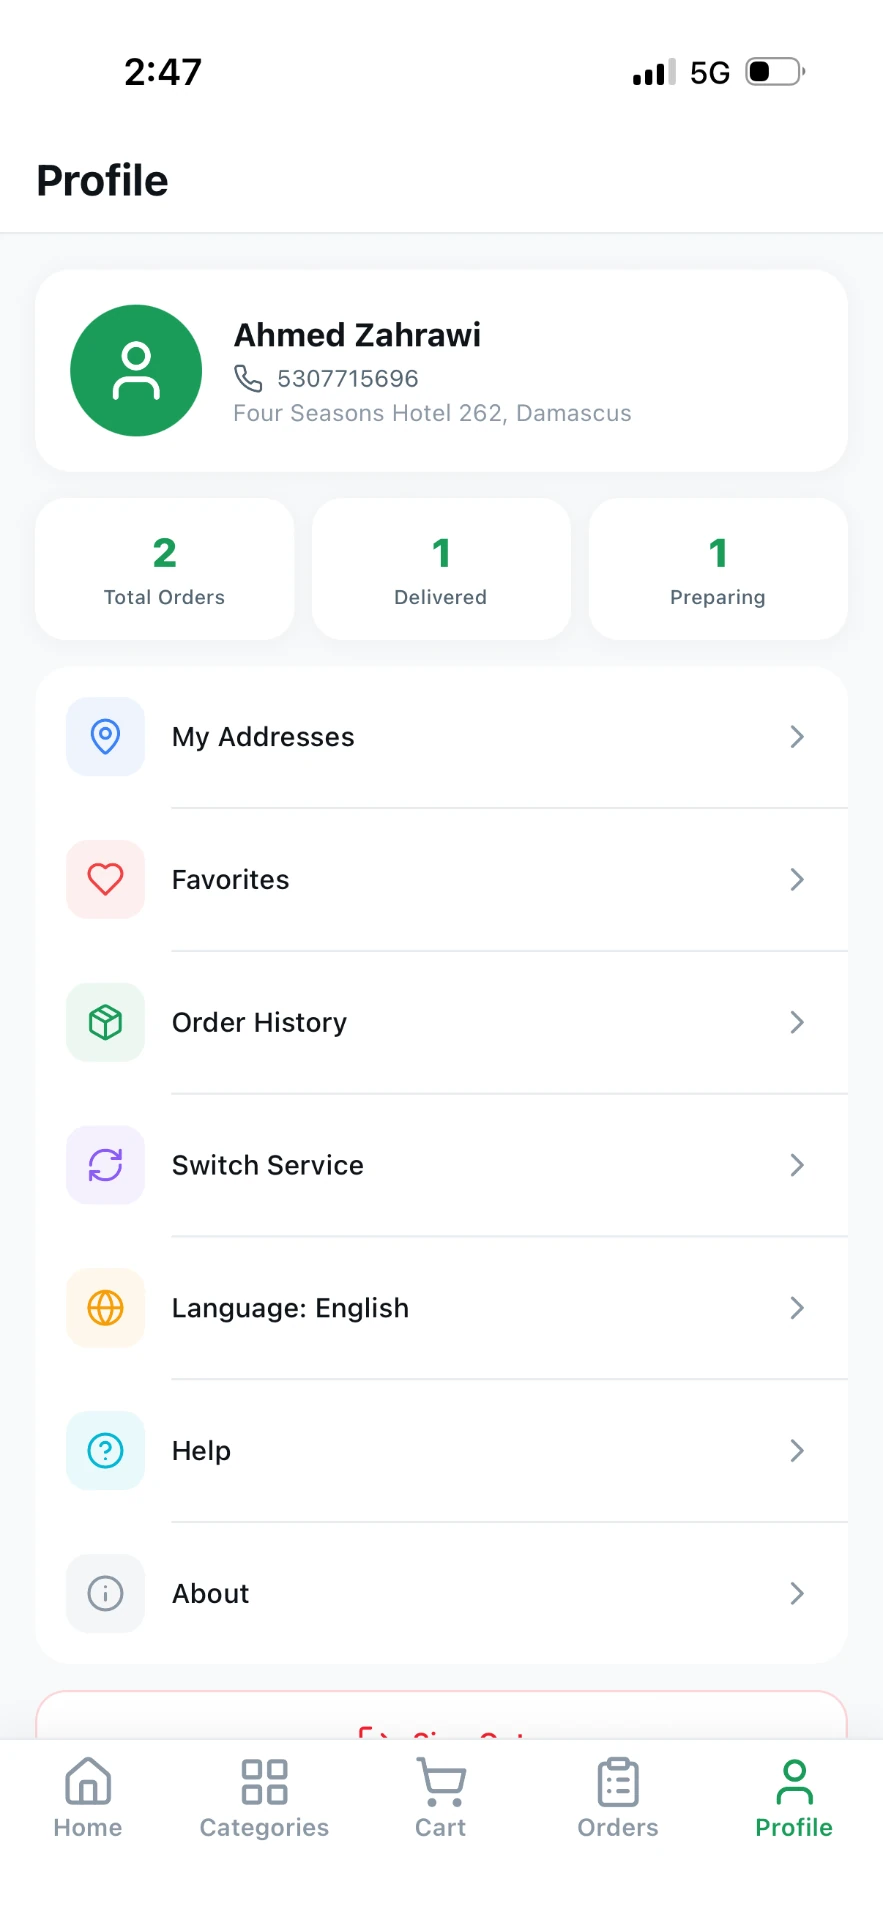This screenshot has width=883, height=1920.
Task: Tap the question mark Help icon
Action: click(x=105, y=1450)
